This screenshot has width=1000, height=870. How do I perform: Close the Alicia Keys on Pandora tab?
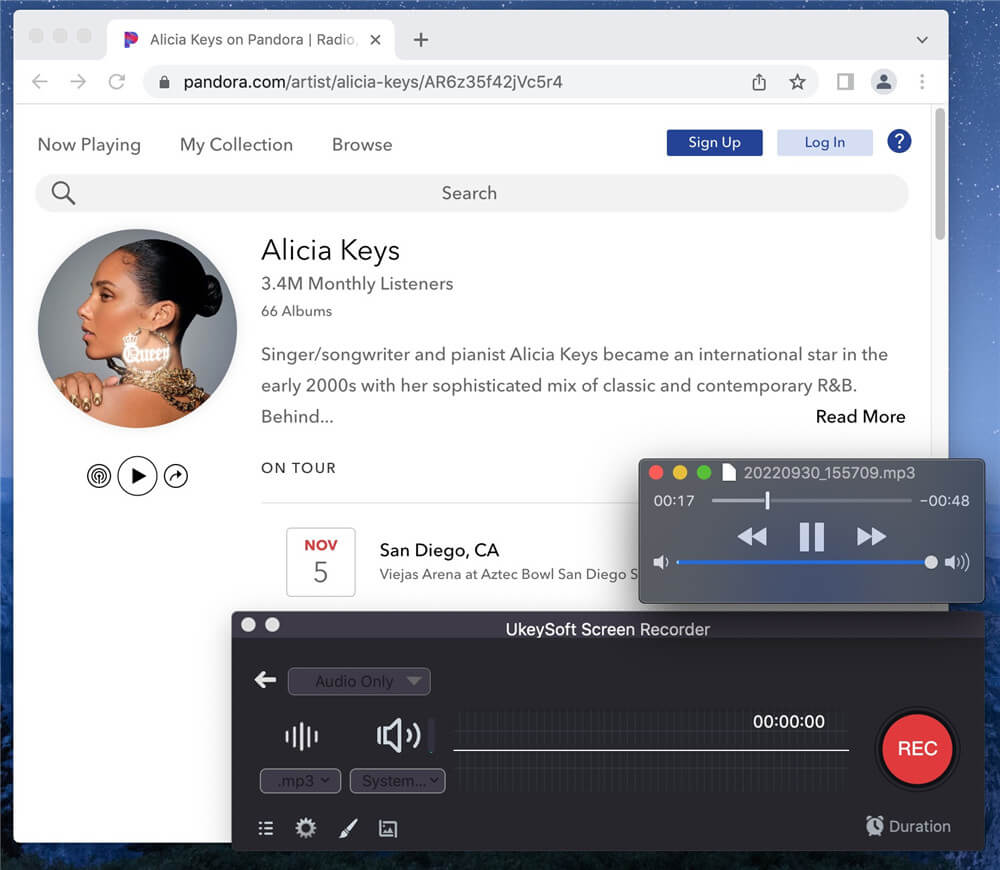point(376,40)
